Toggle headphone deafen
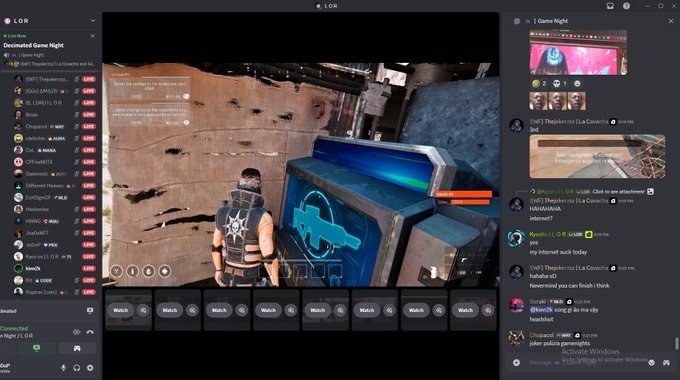 [x=76, y=368]
